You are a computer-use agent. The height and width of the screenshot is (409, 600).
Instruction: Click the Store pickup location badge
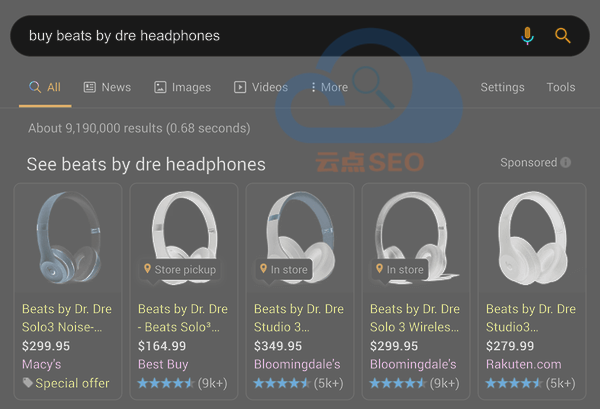pyautogui.click(x=180, y=270)
